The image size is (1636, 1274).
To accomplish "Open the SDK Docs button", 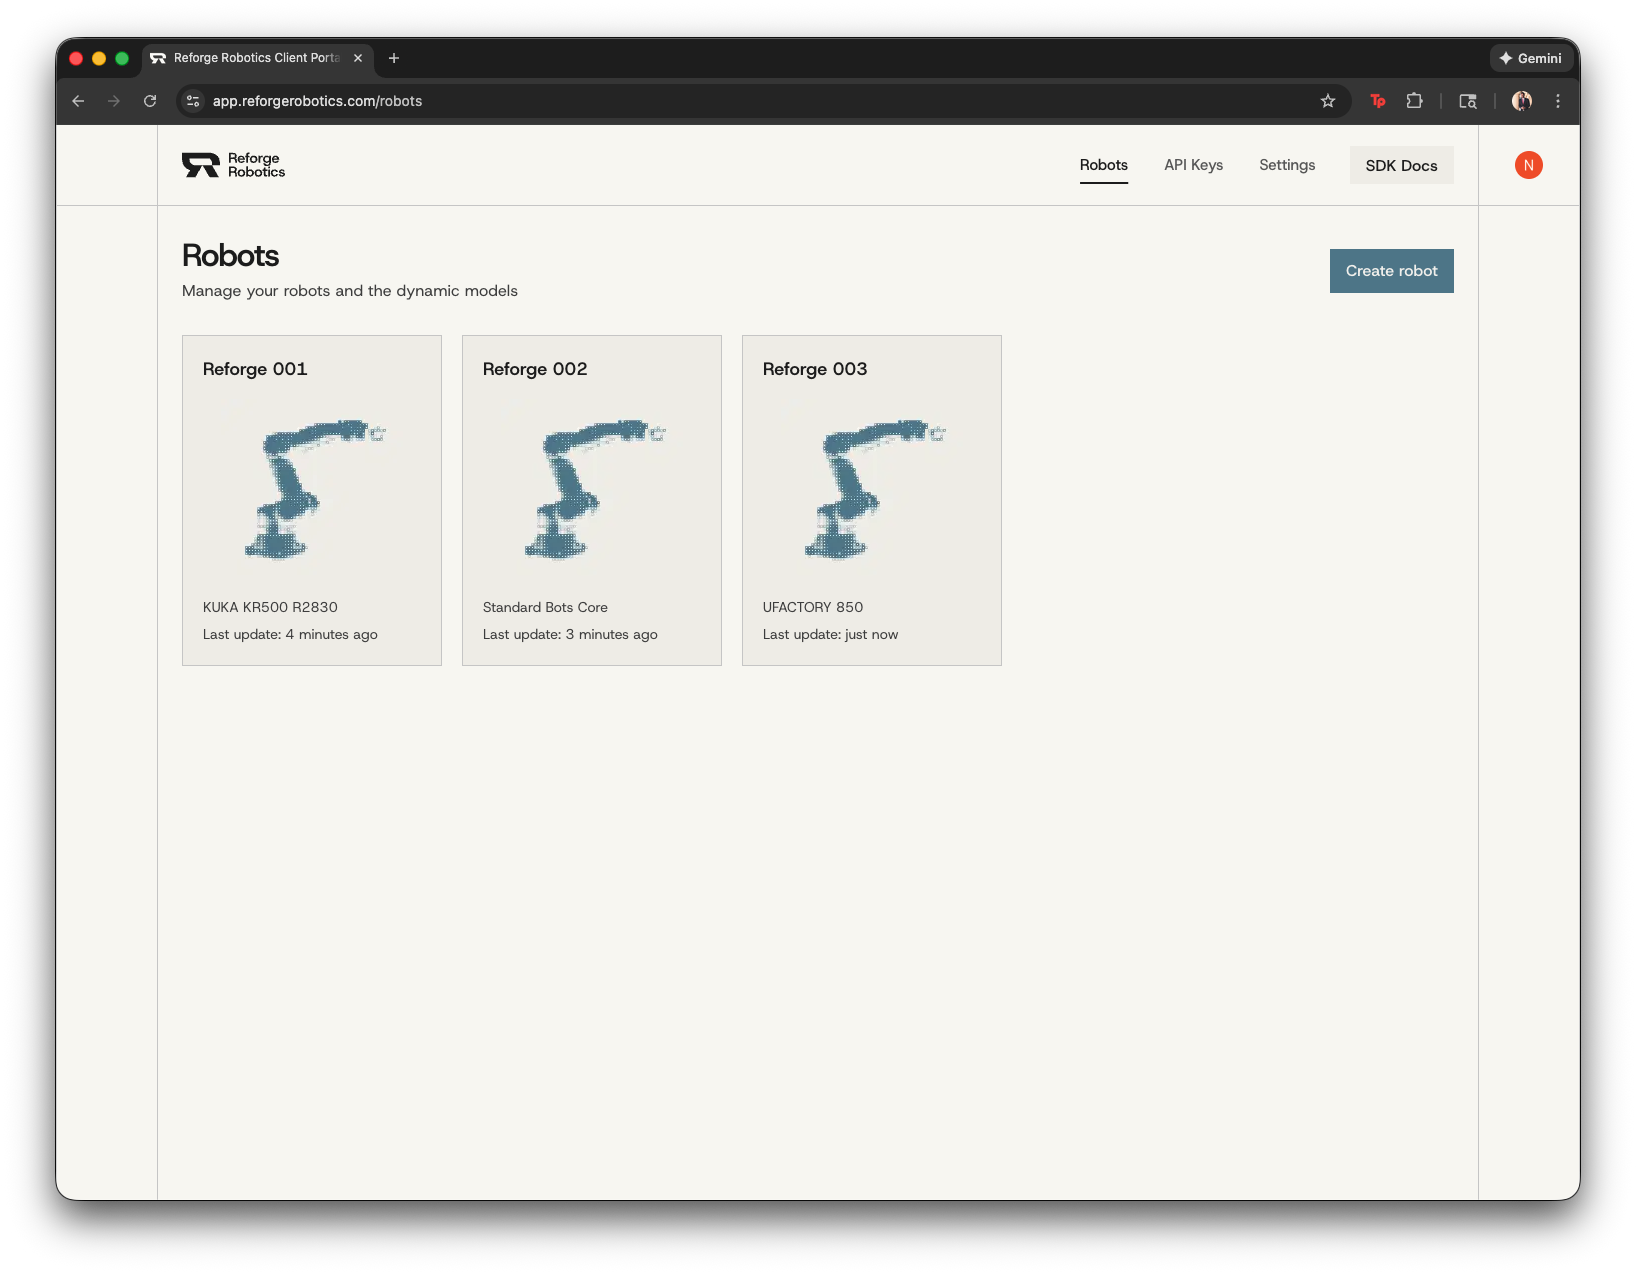I will coord(1401,165).
